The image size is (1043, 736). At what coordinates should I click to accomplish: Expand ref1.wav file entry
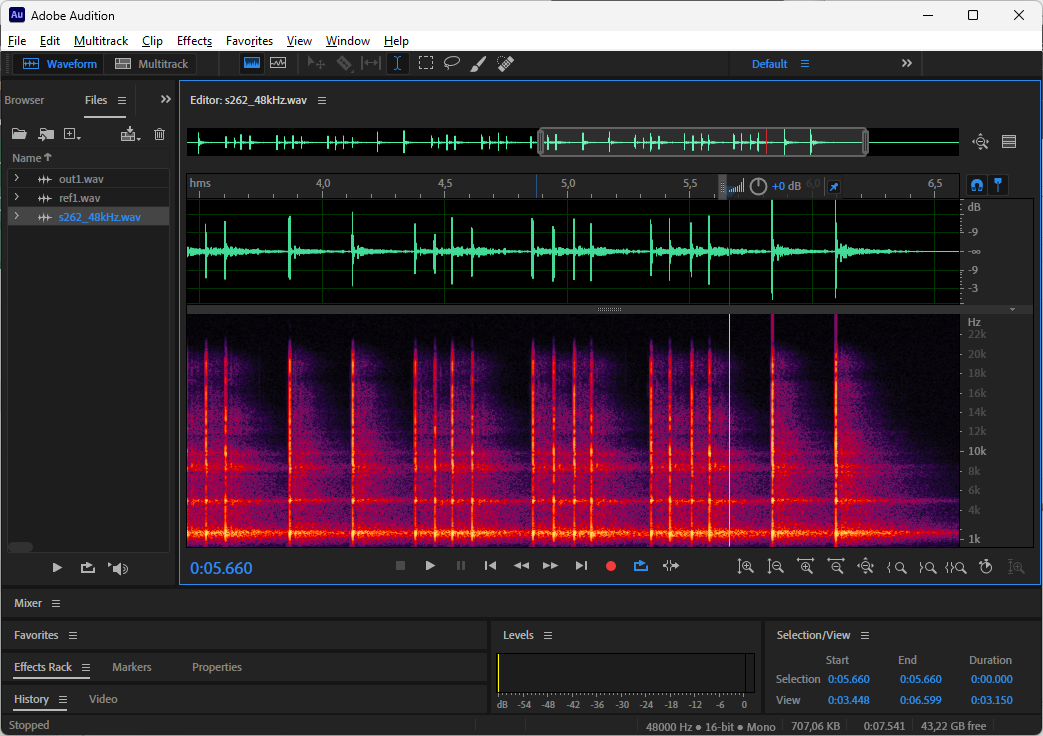pyautogui.click(x=17, y=198)
